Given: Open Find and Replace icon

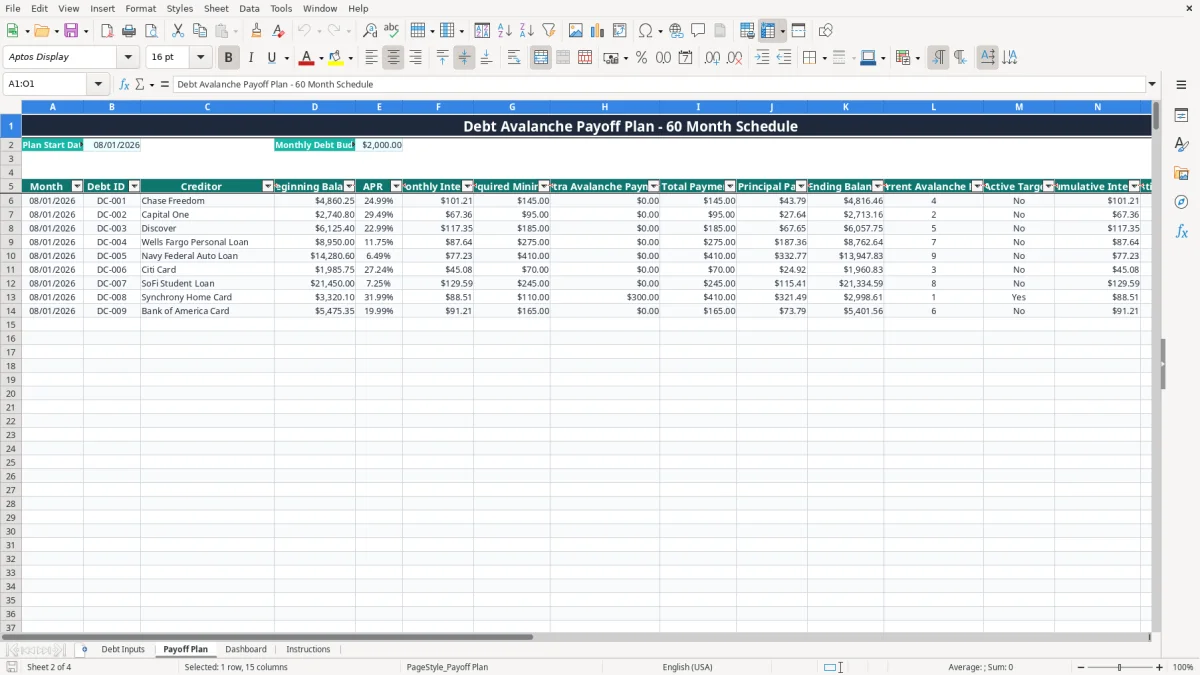Looking at the screenshot, I should tap(370, 31).
